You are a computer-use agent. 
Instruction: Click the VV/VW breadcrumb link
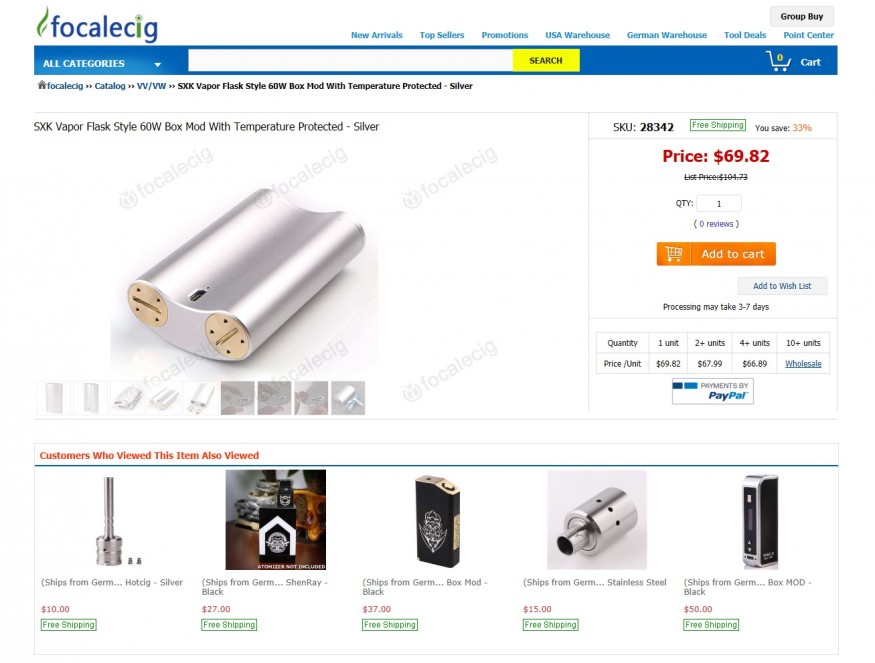click(151, 86)
